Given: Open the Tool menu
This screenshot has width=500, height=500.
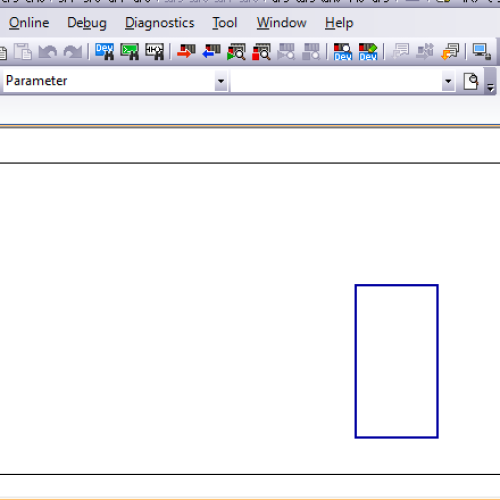Looking at the screenshot, I should pyautogui.click(x=225, y=23).
